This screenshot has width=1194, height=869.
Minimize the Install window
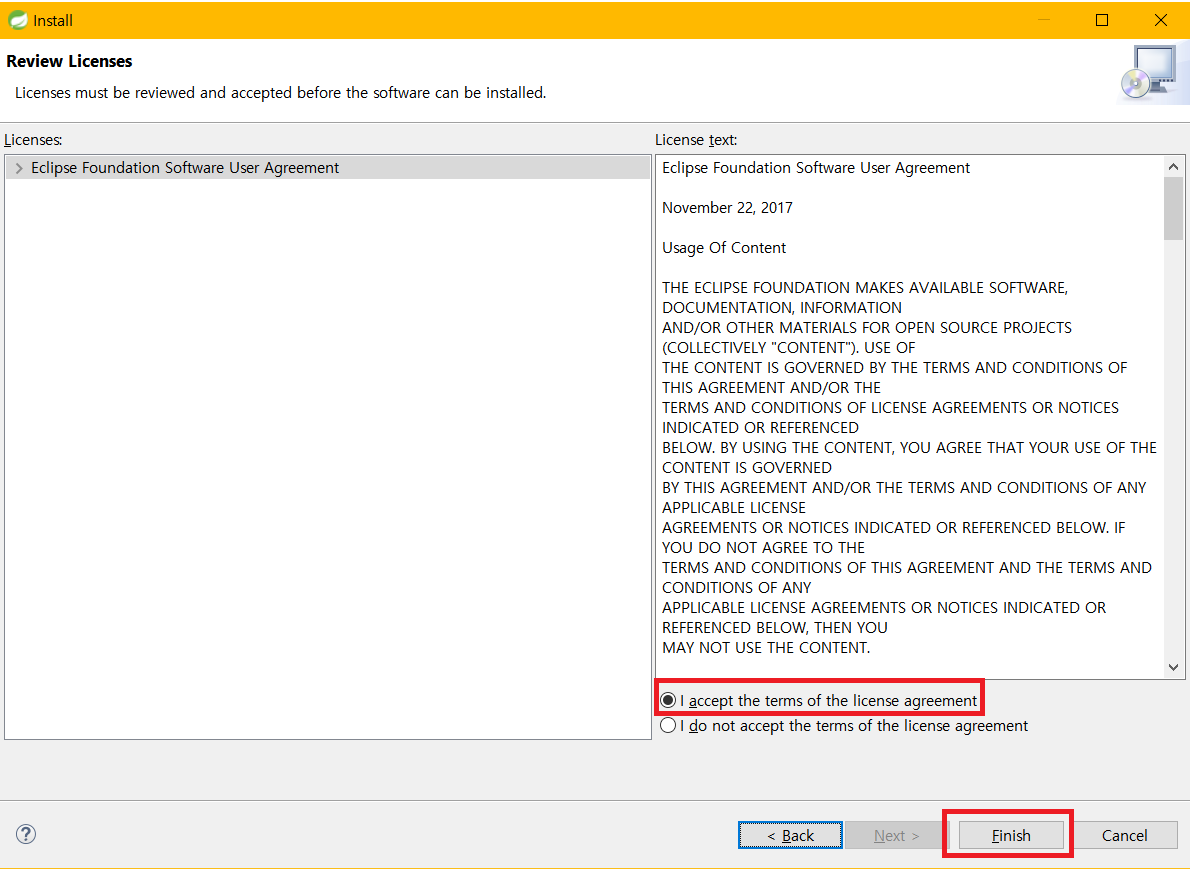[x=1043, y=20]
